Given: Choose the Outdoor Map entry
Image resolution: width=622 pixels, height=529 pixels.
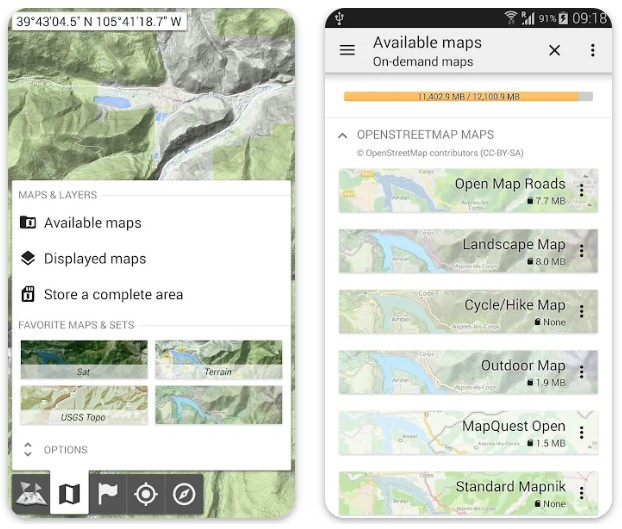Looking at the screenshot, I should point(468,372).
